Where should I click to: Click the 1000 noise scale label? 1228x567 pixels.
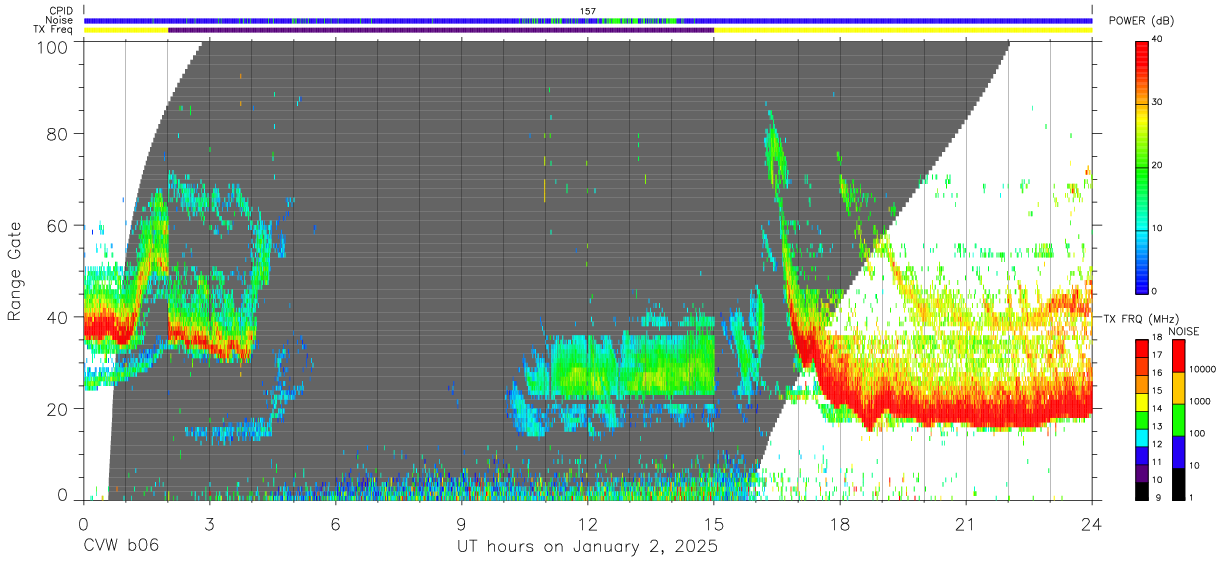(1200, 401)
